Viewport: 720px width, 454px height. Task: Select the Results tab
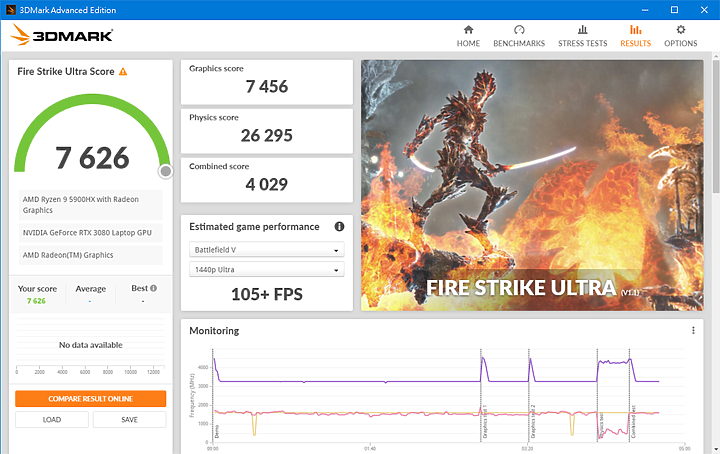pos(636,36)
